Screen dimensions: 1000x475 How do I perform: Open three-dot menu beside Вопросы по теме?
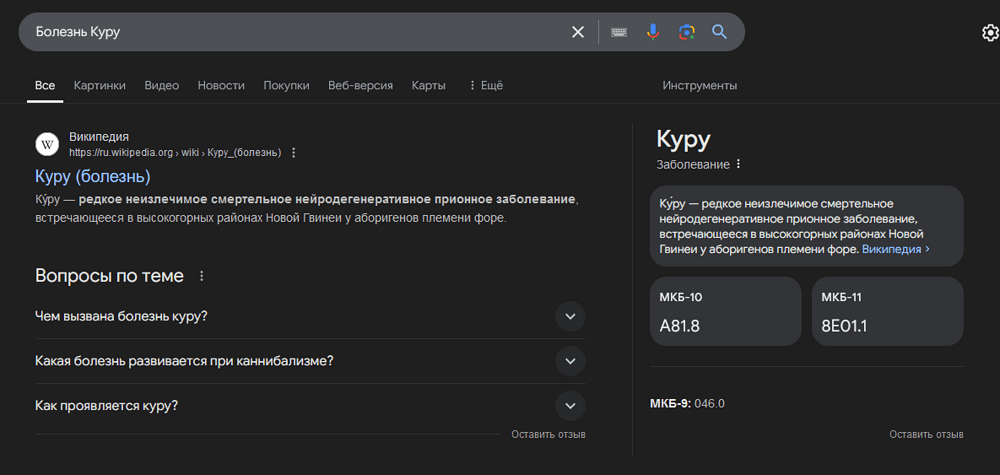click(x=202, y=276)
